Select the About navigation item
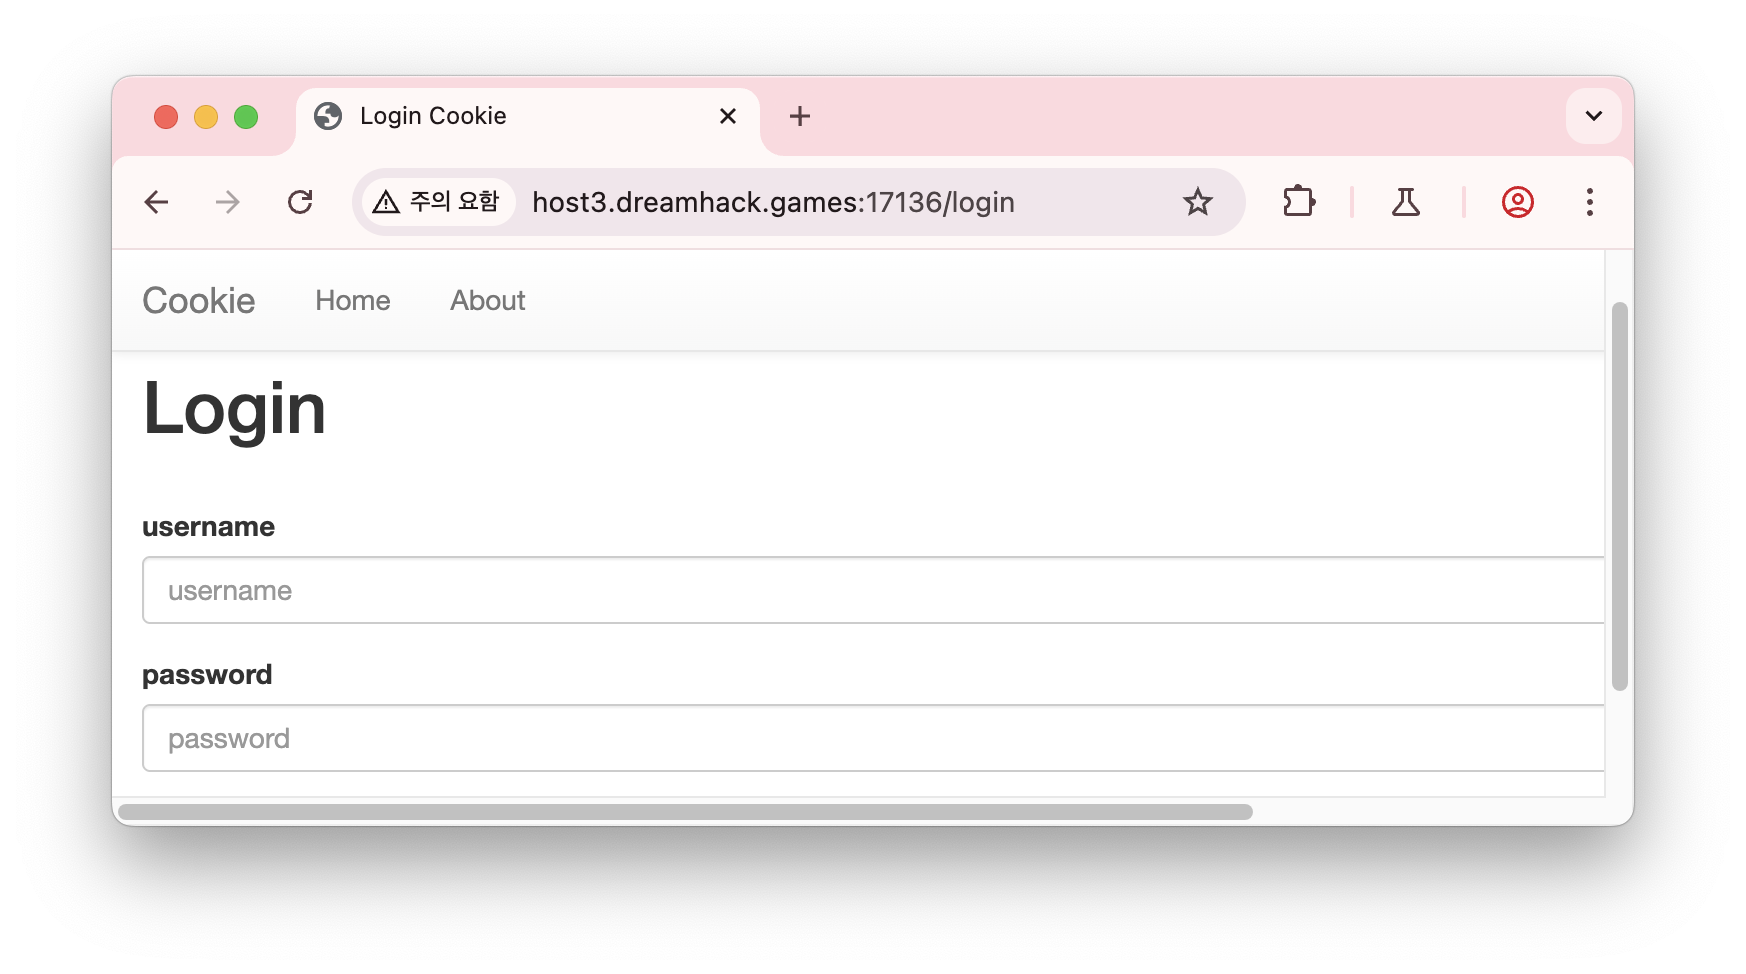Viewport: 1746px width, 974px height. pyautogui.click(x=487, y=300)
